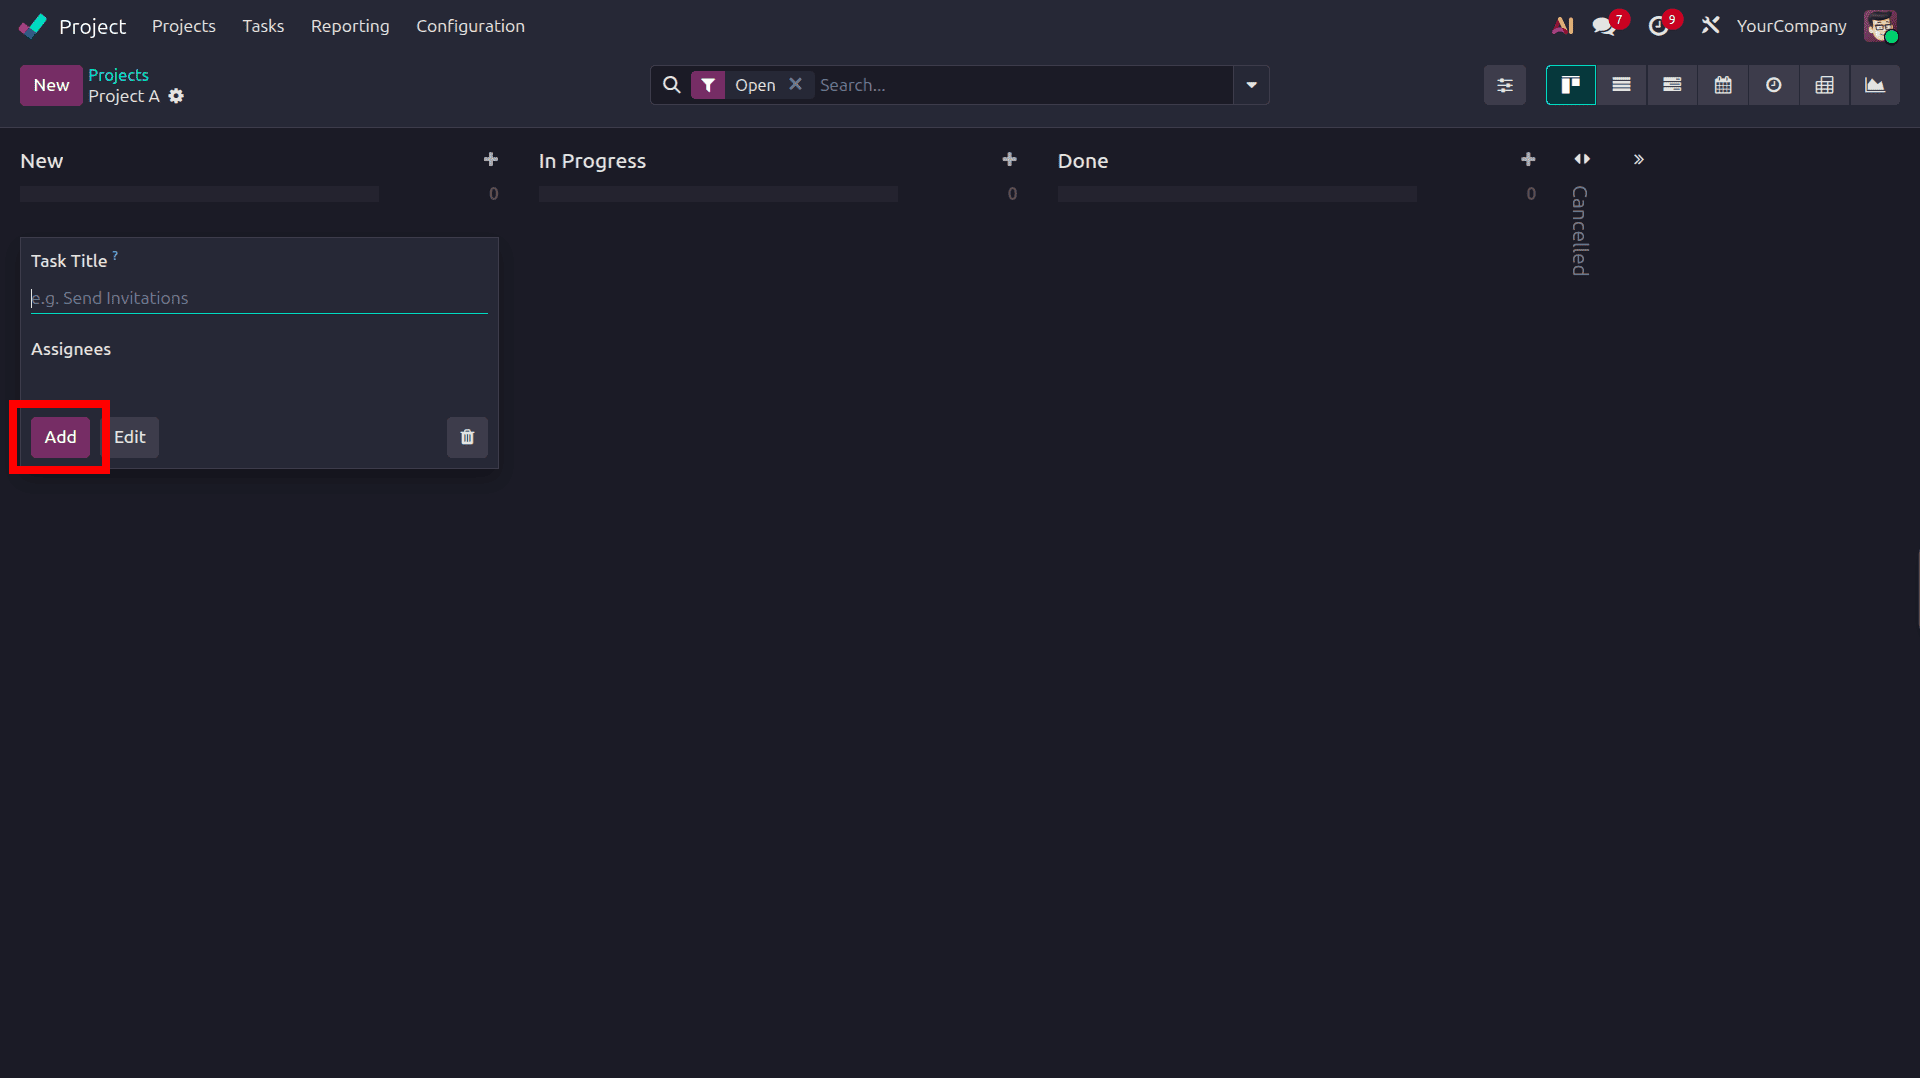The width and height of the screenshot is (1920, 1078).
Task: Open conversations messages icon
Action: (x=1605, y=26)
